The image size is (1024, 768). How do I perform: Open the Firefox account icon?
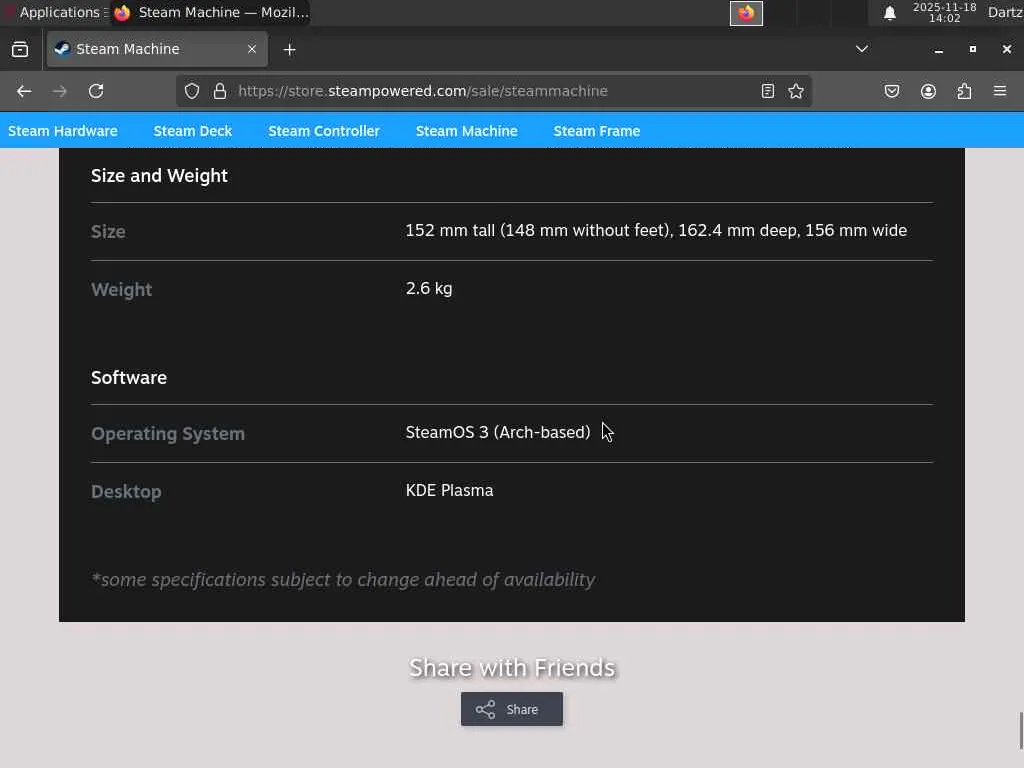click(928, 91)
